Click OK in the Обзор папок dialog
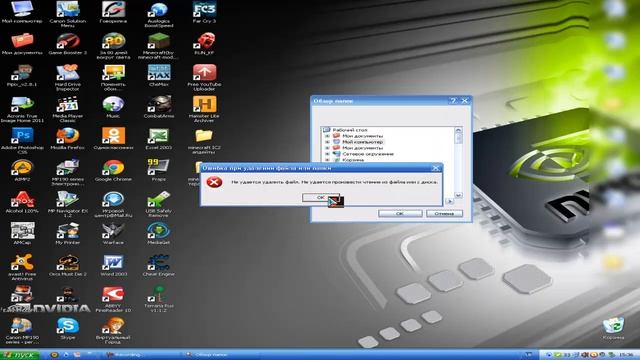 click(x=400, y=213)
